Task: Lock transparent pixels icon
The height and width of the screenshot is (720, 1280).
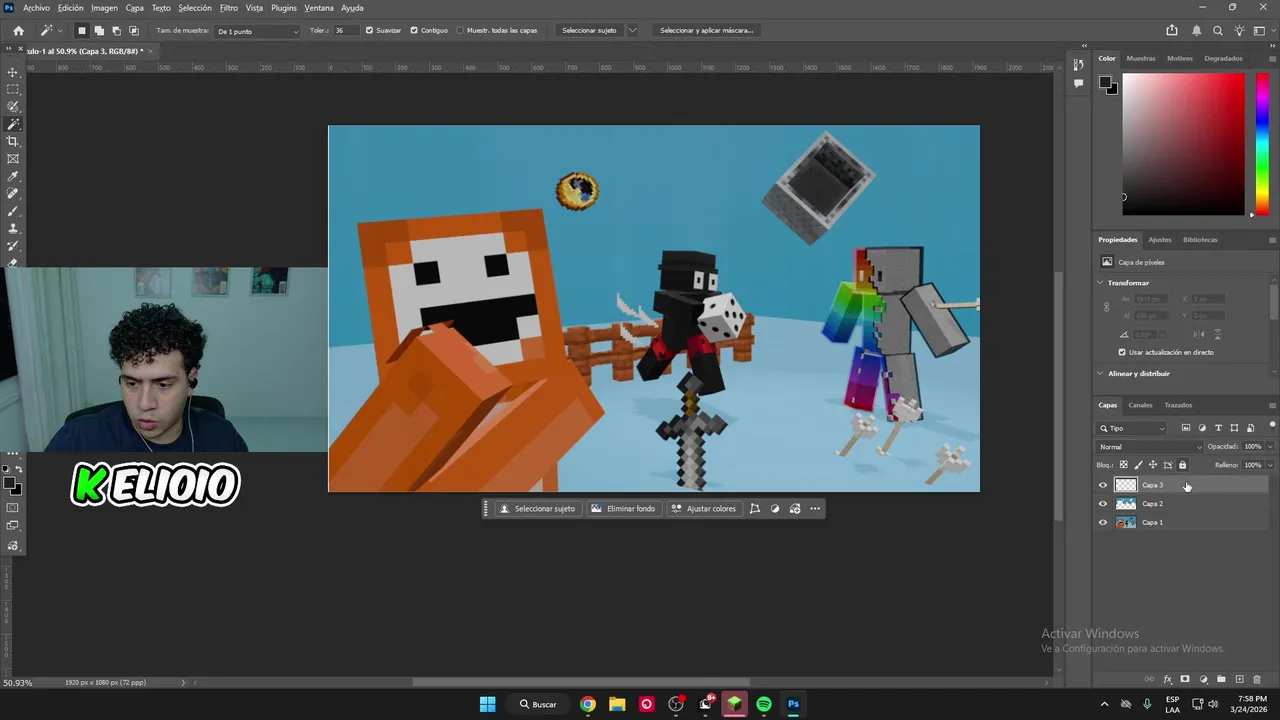Action: (x=1123, y=465)
